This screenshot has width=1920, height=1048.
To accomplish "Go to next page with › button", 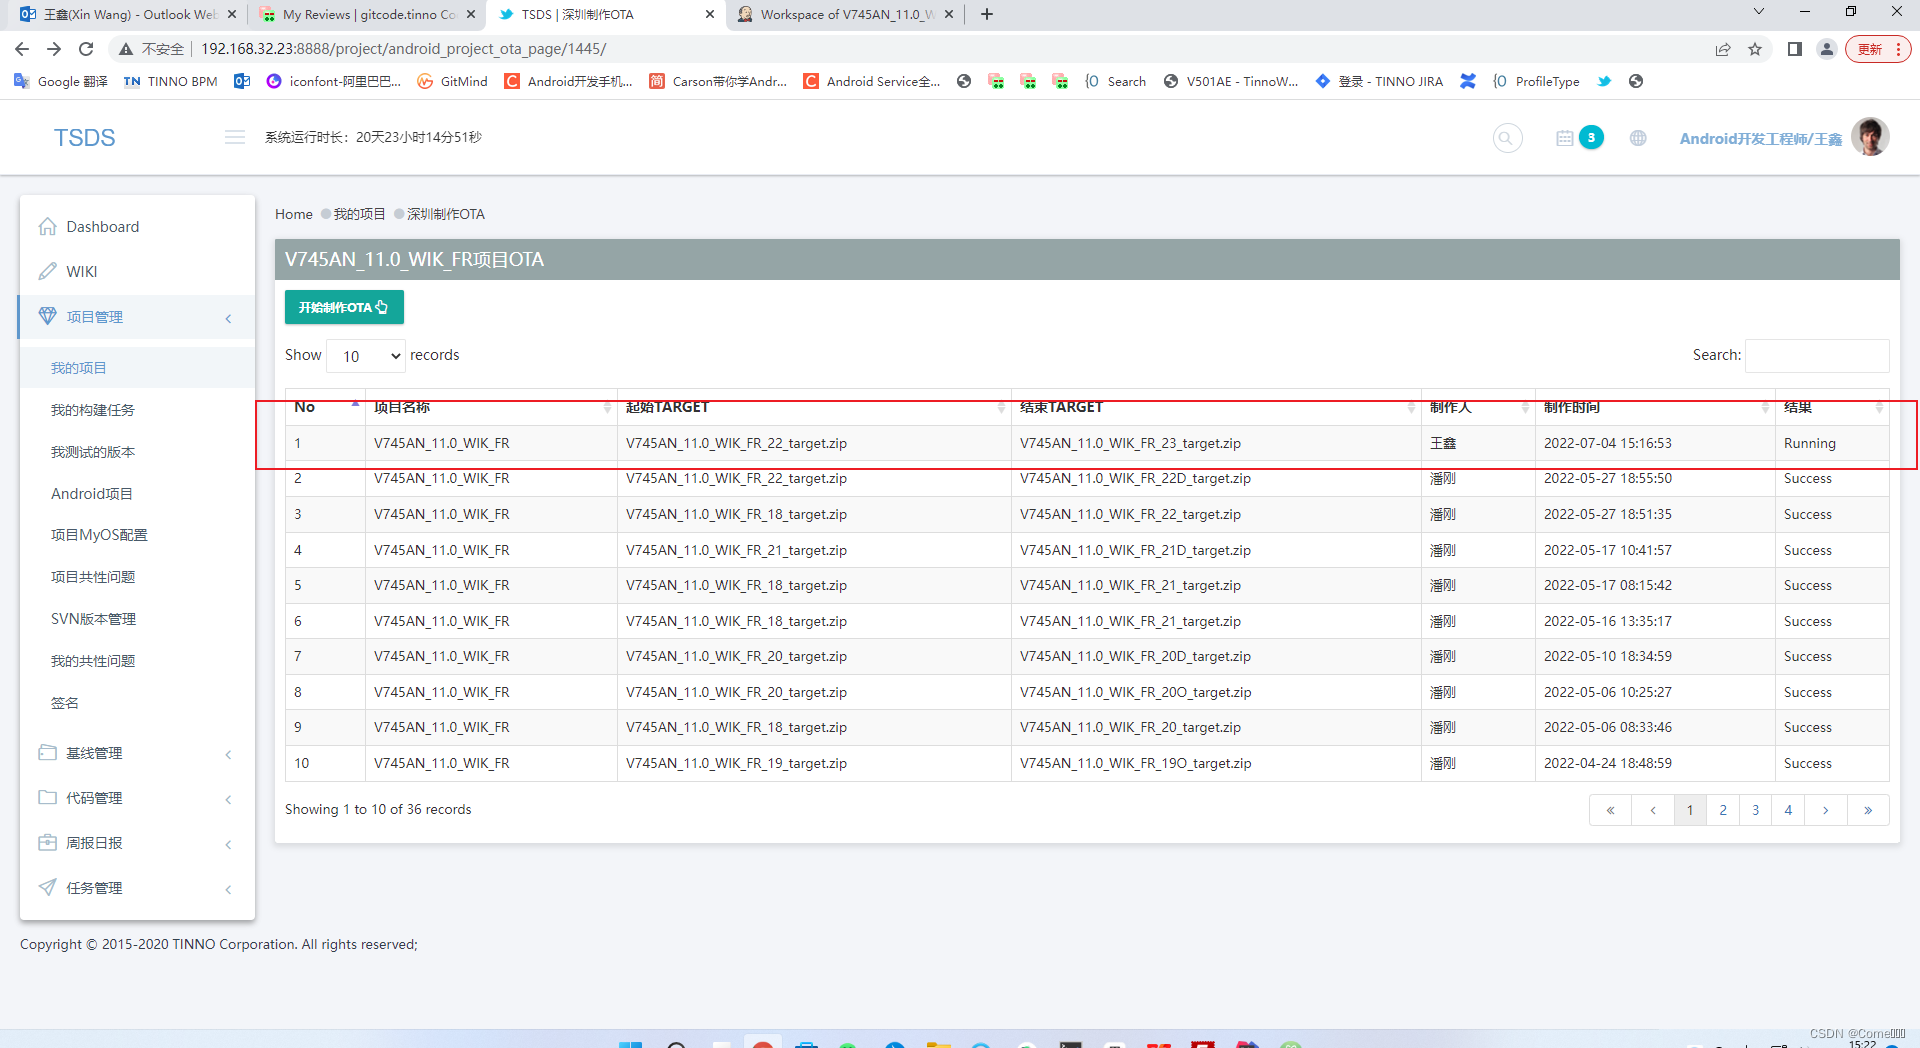I will (1826, 810).
